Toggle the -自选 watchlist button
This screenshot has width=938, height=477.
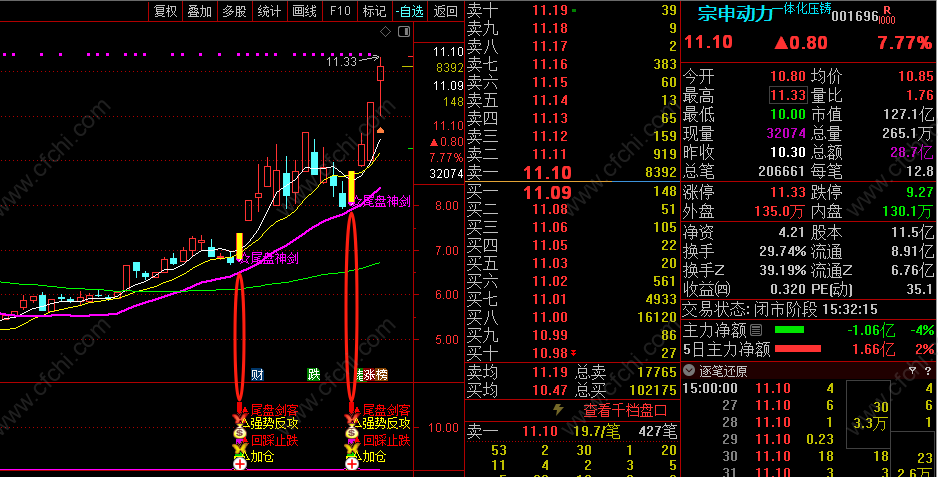pos(410,11)
